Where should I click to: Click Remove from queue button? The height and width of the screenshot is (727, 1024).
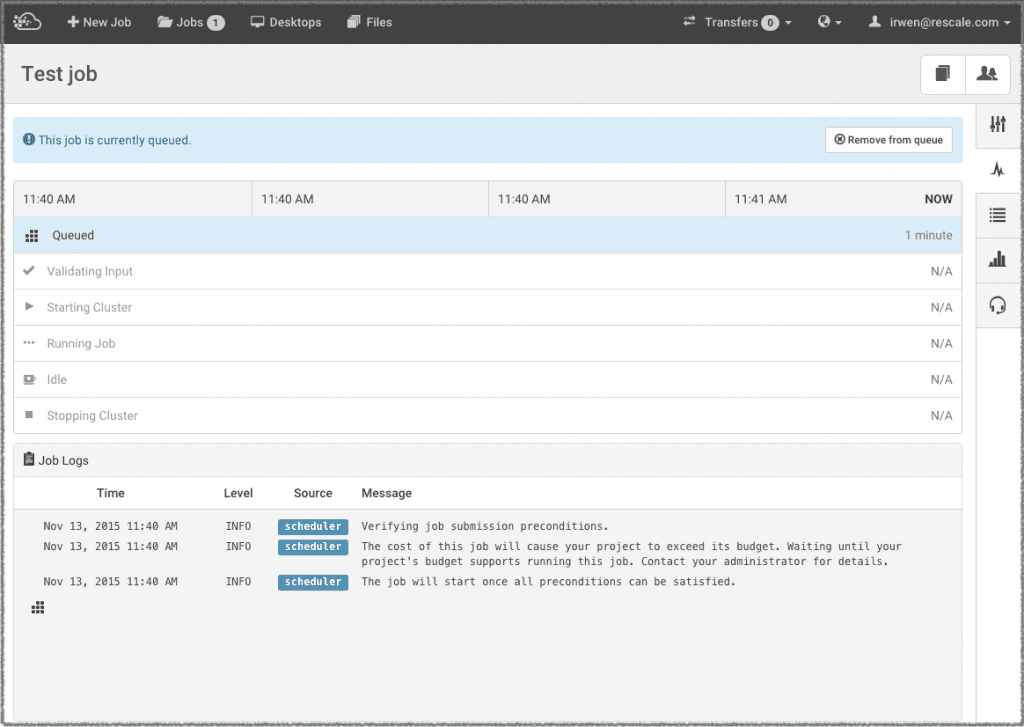point(888,140)
